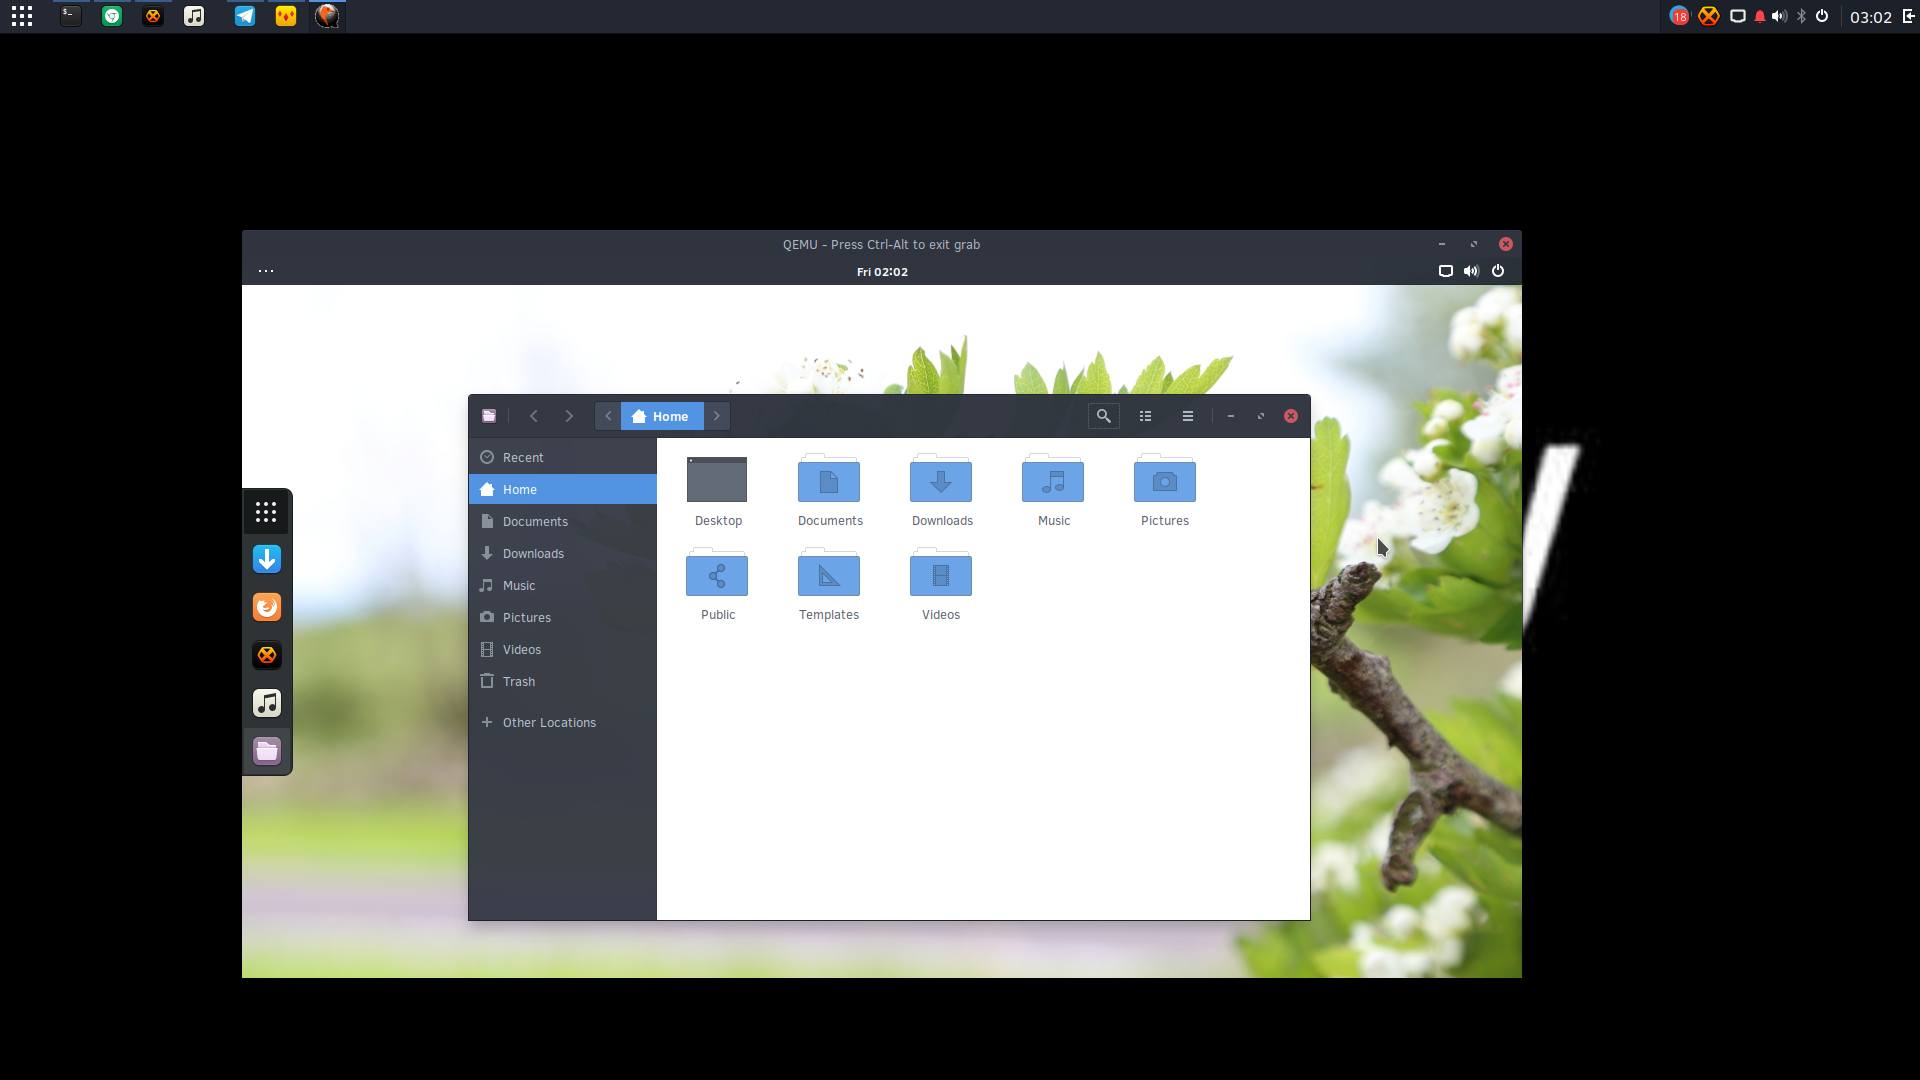Launch the music player in guest dock
This screenshot has width=1920, height=1080.
click(267, 703)
